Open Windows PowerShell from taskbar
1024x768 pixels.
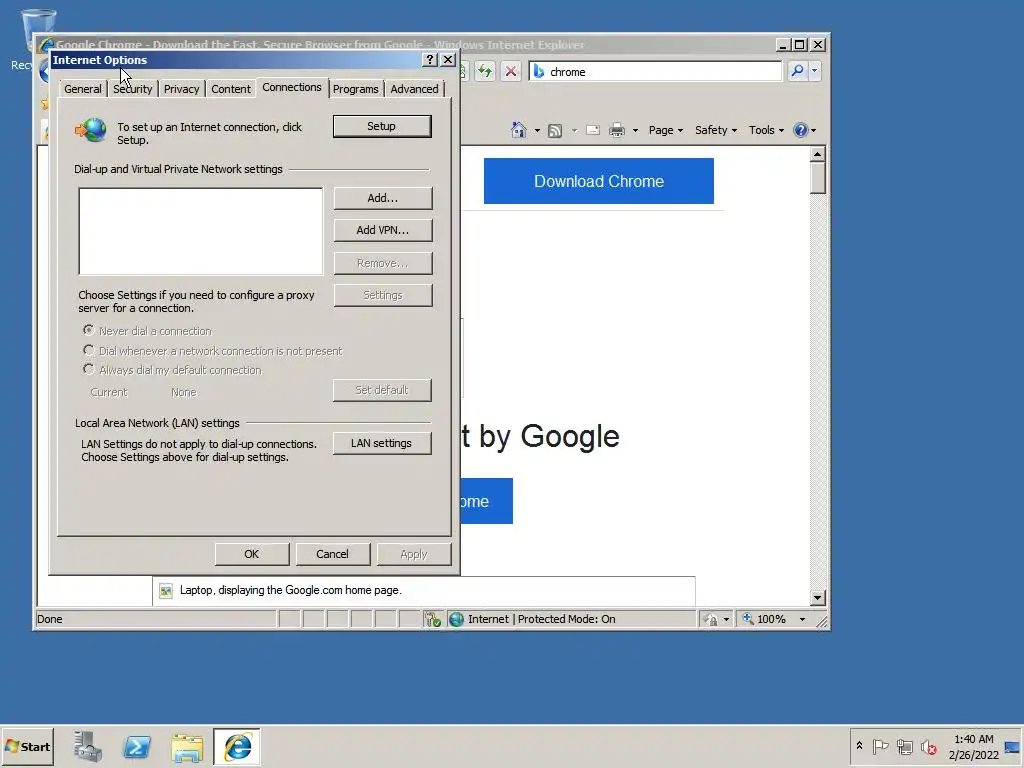(137, 746)
